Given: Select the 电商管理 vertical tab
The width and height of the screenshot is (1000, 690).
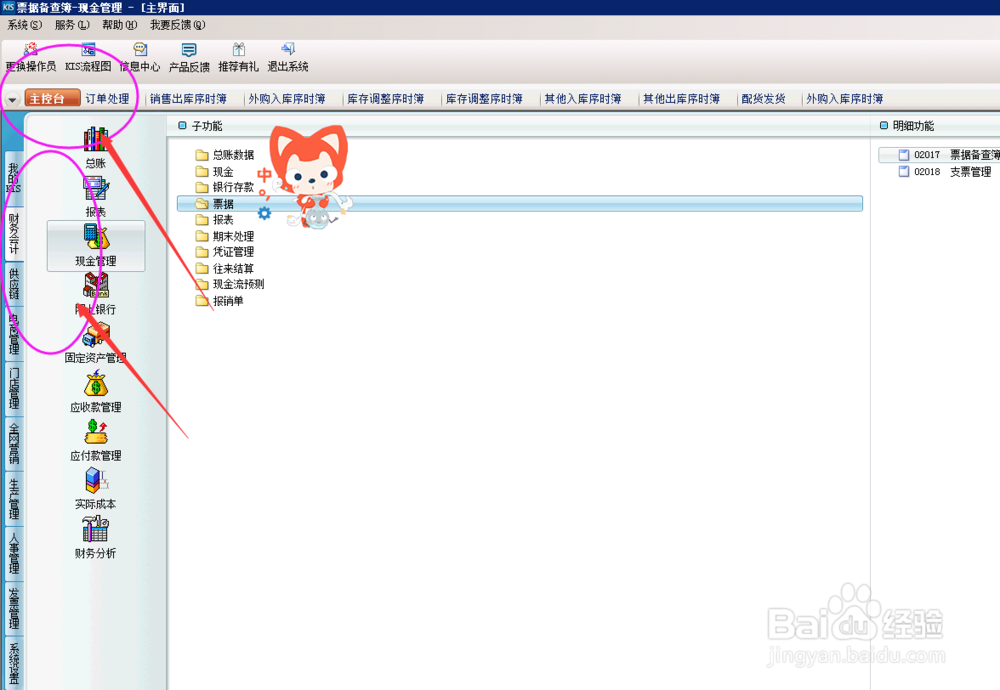Looking at the screenshot, I should [x=13, y=334].
